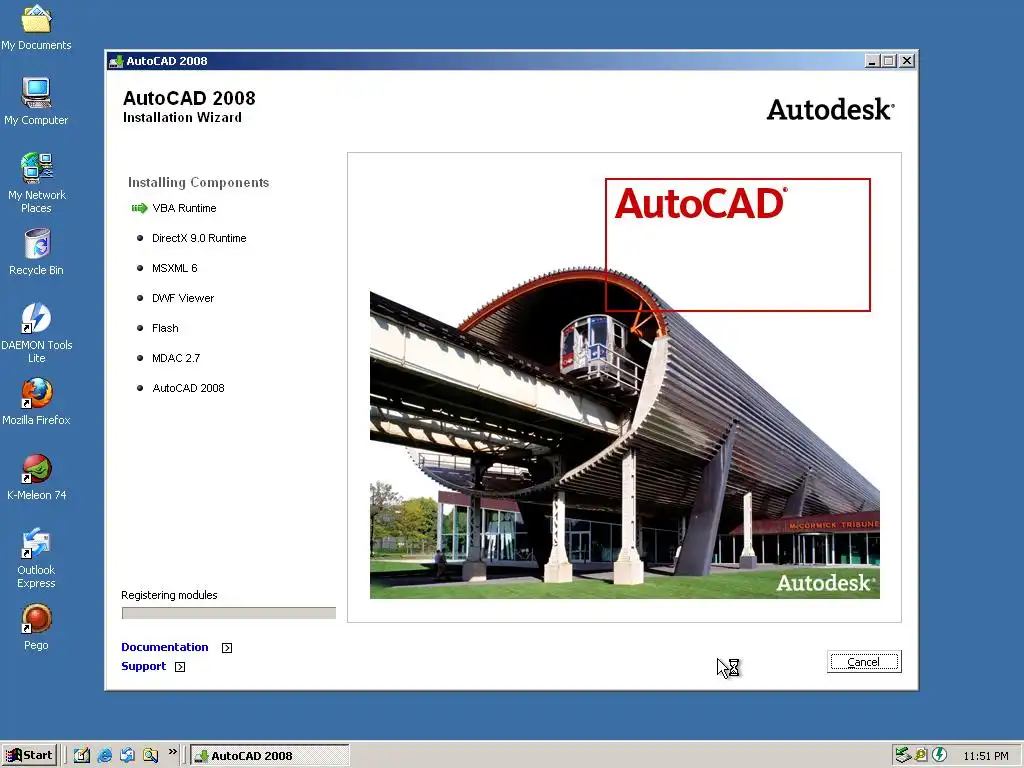Click the Installing Components heading
Image resolution: width=1024 pixels, height=768 pixels.
point(199,183)
